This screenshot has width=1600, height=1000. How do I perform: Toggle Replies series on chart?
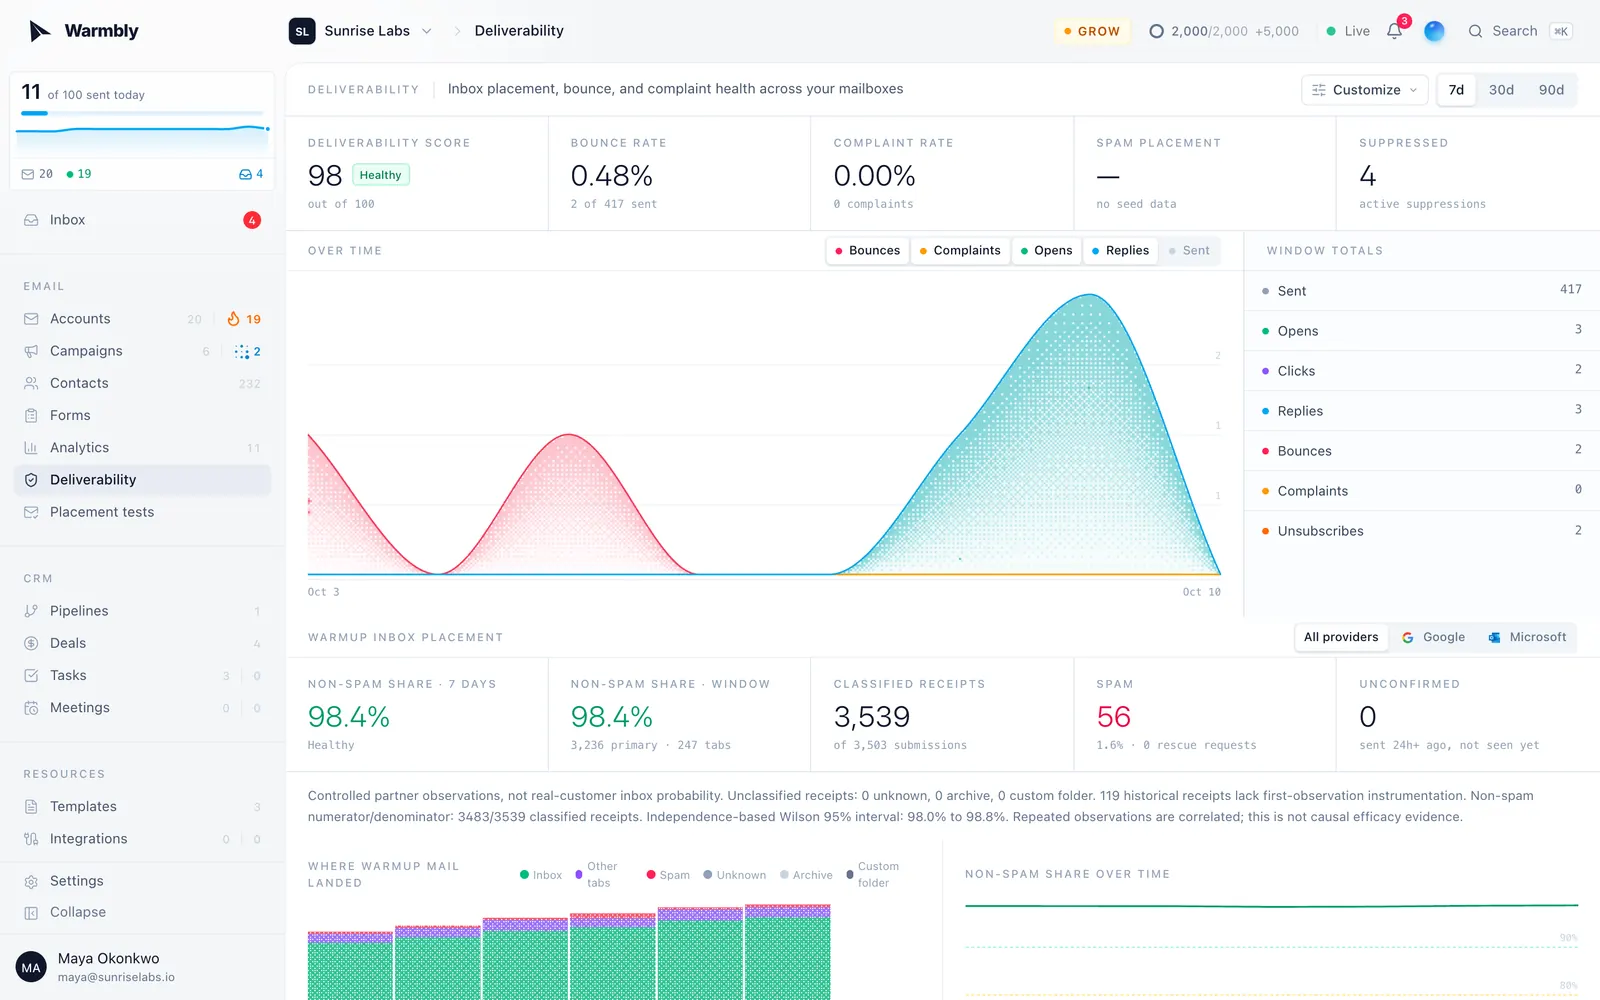[x=1120, y=251]
